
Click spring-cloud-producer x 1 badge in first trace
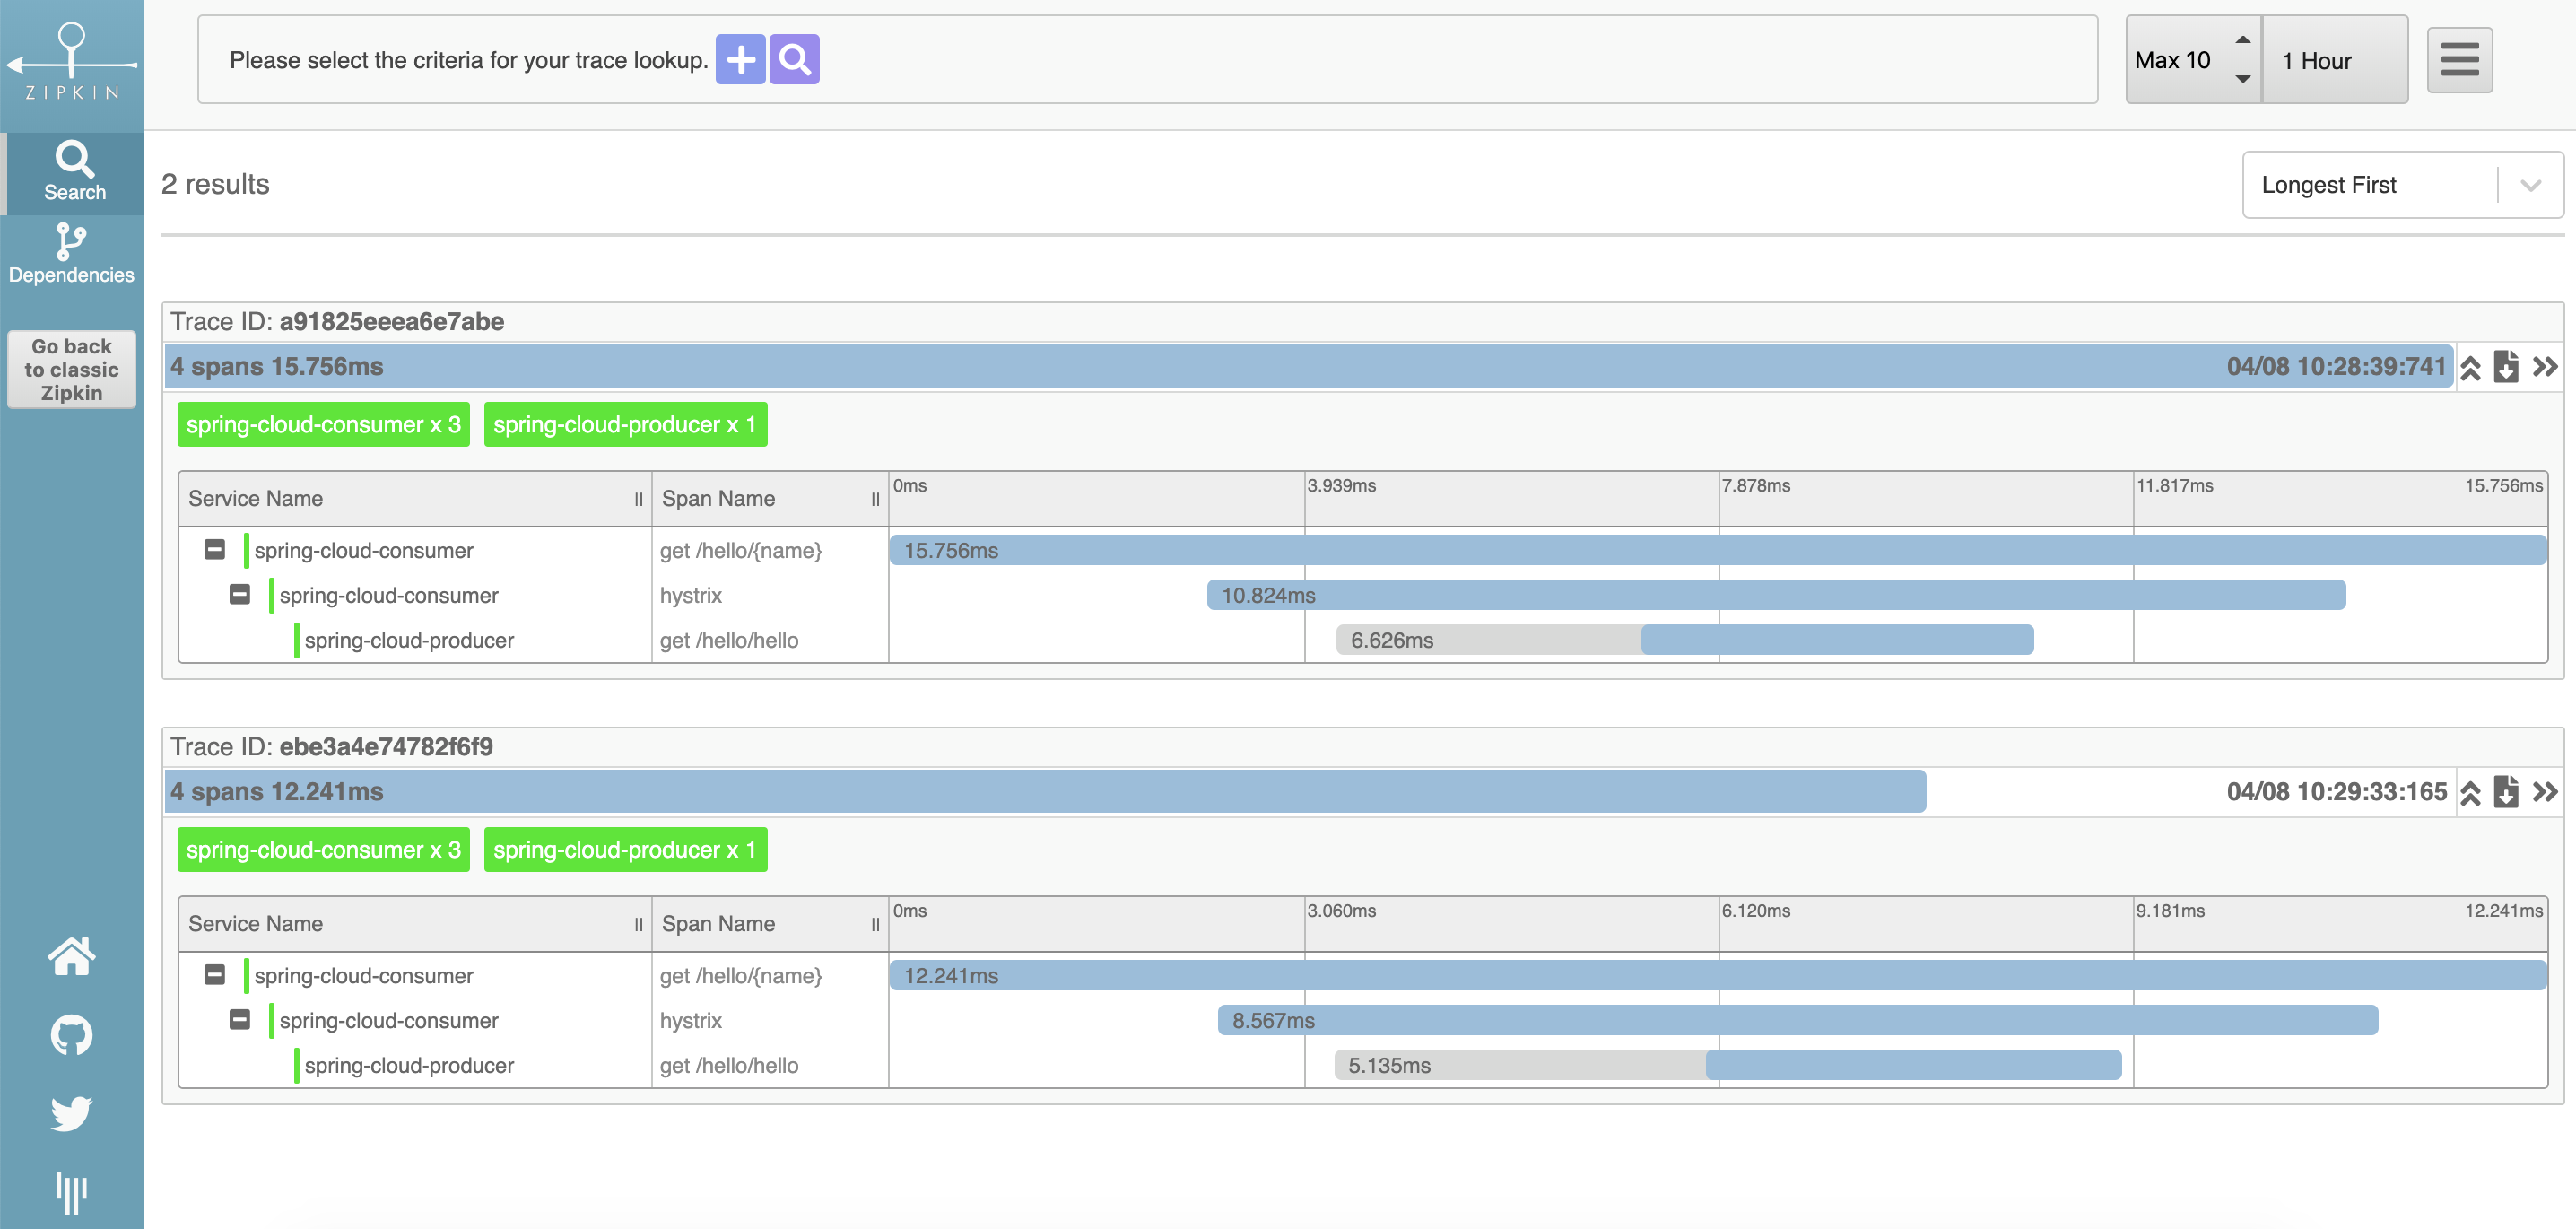[x=625, y=425]
